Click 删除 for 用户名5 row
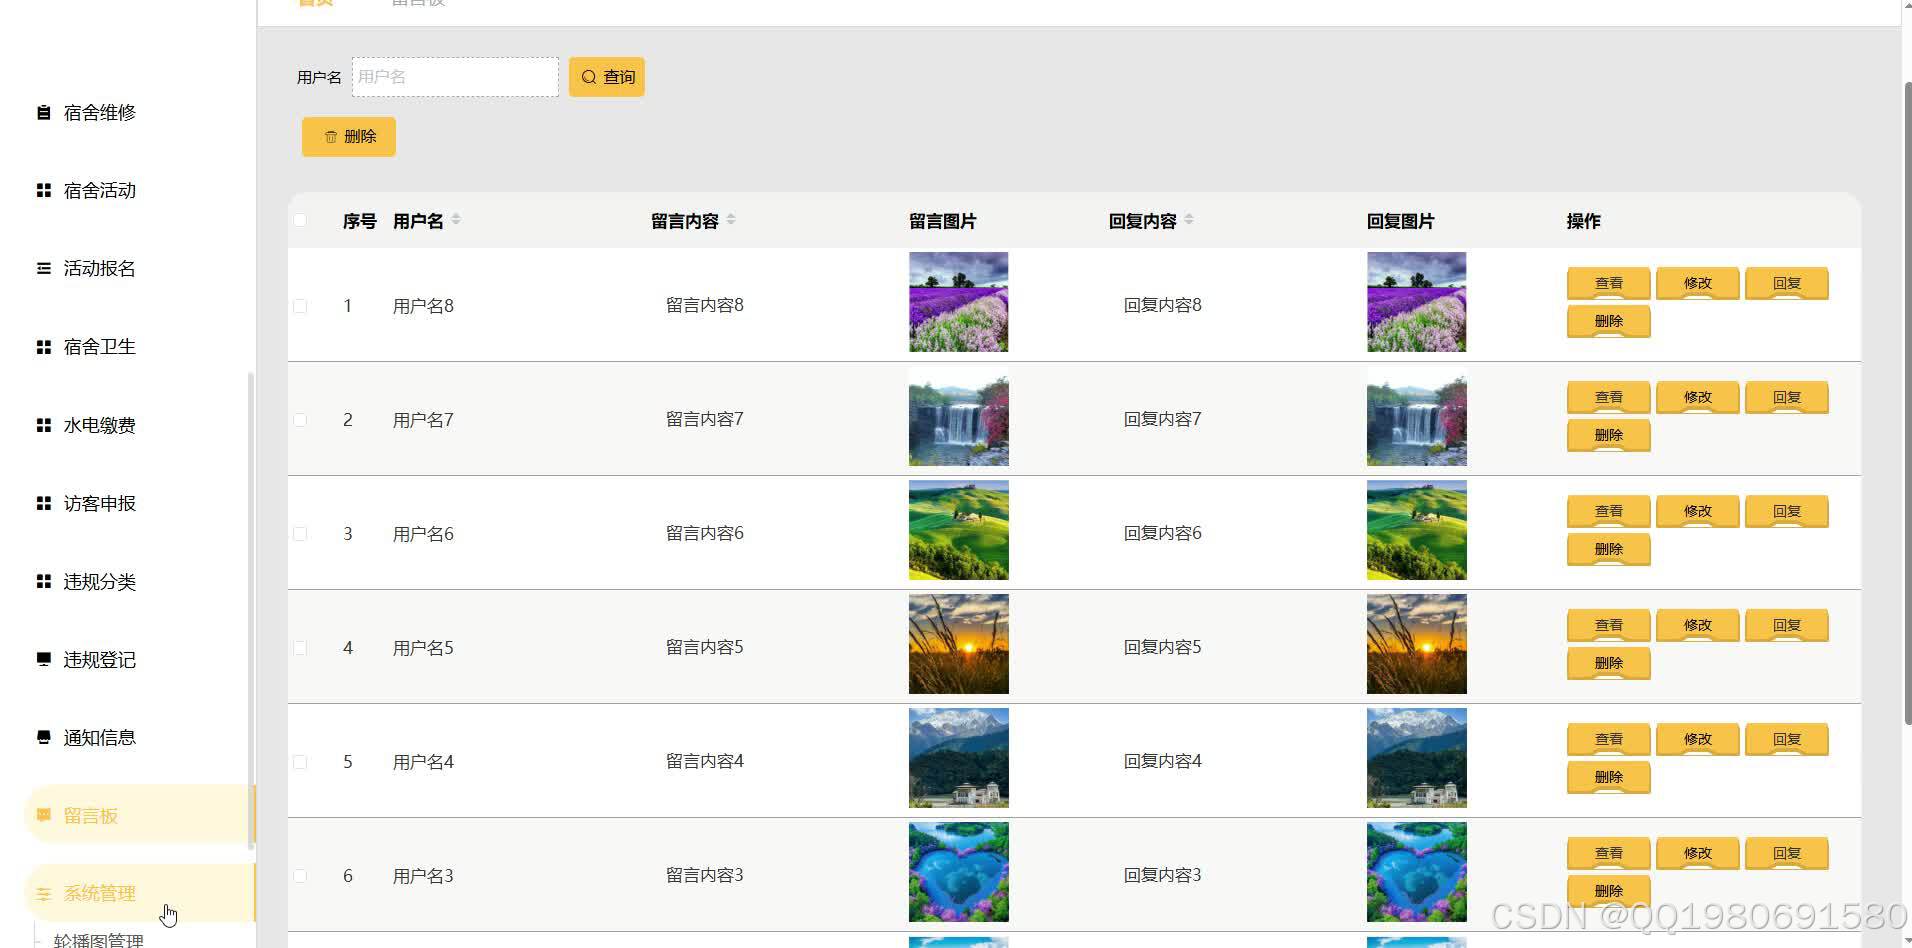Image resolution: width=1912 pixels, height=948 pixels. [x=1608, y=663]
